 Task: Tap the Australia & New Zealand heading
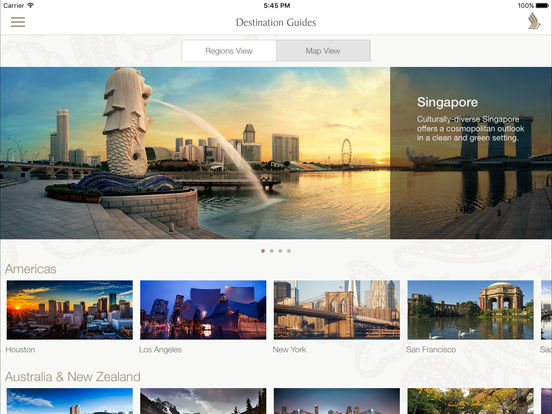click(x=73, y=377)
